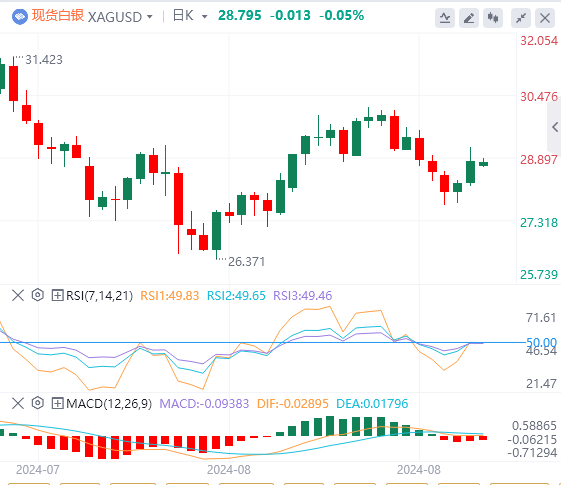Screen dimensions: 561x485
Task: Remove the MACD indicator
Action: coord(18,403)
